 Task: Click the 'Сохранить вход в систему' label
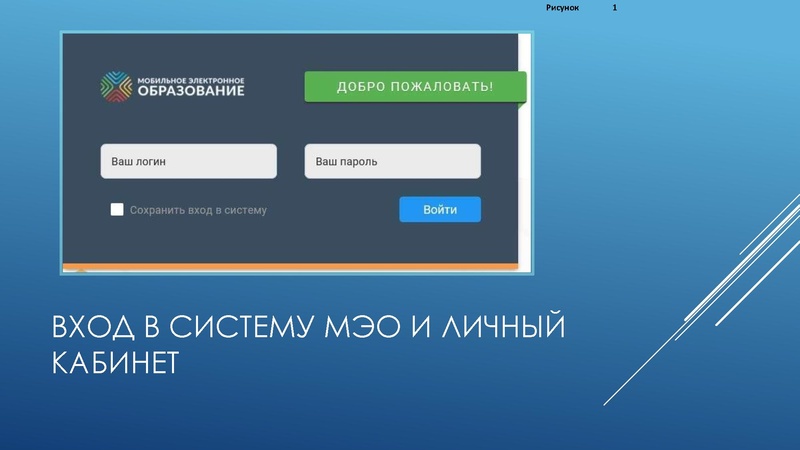[x=198, y=210]
